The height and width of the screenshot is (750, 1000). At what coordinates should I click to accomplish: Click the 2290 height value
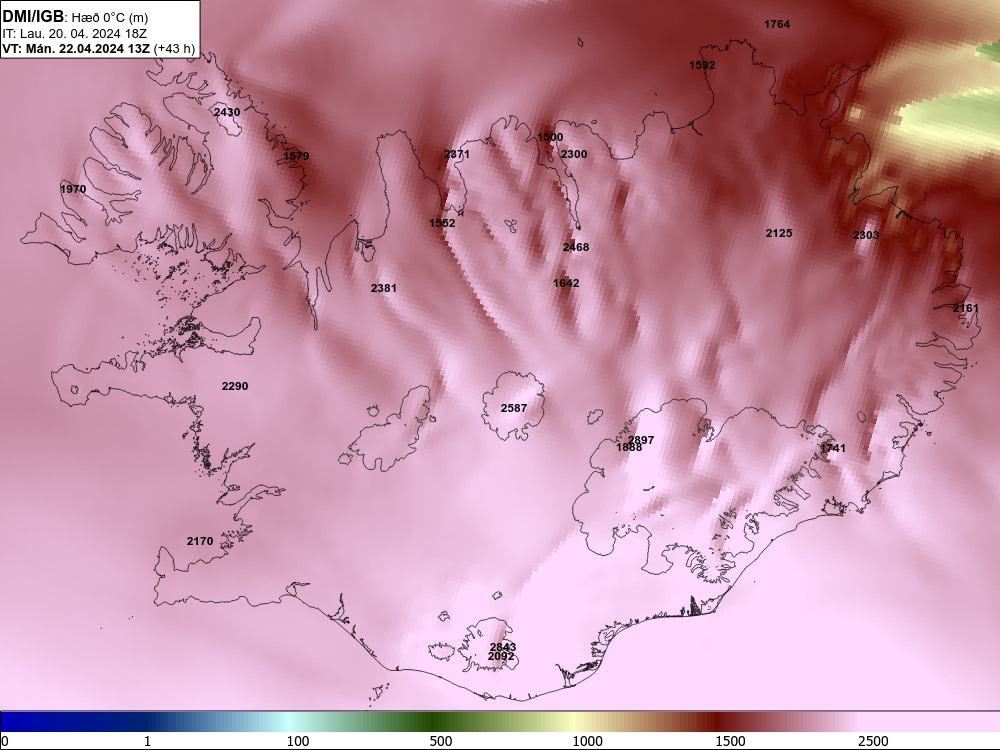click(x=235, y=386)
